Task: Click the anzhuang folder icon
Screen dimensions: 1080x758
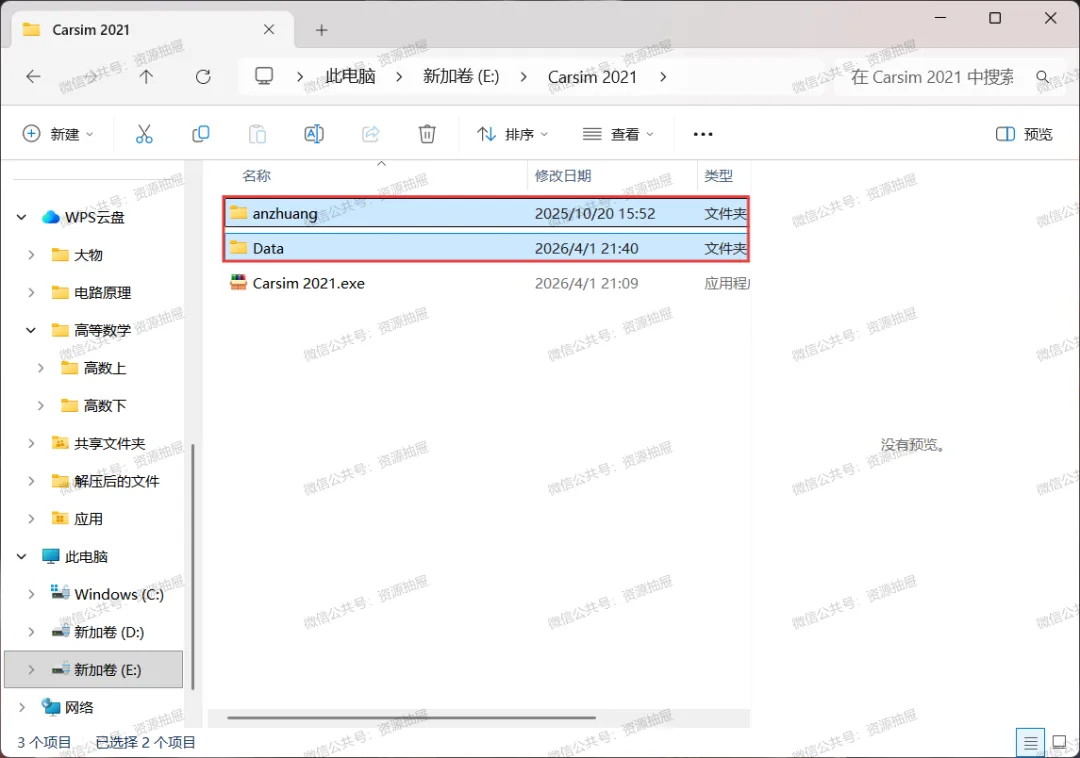Action: 238,212
